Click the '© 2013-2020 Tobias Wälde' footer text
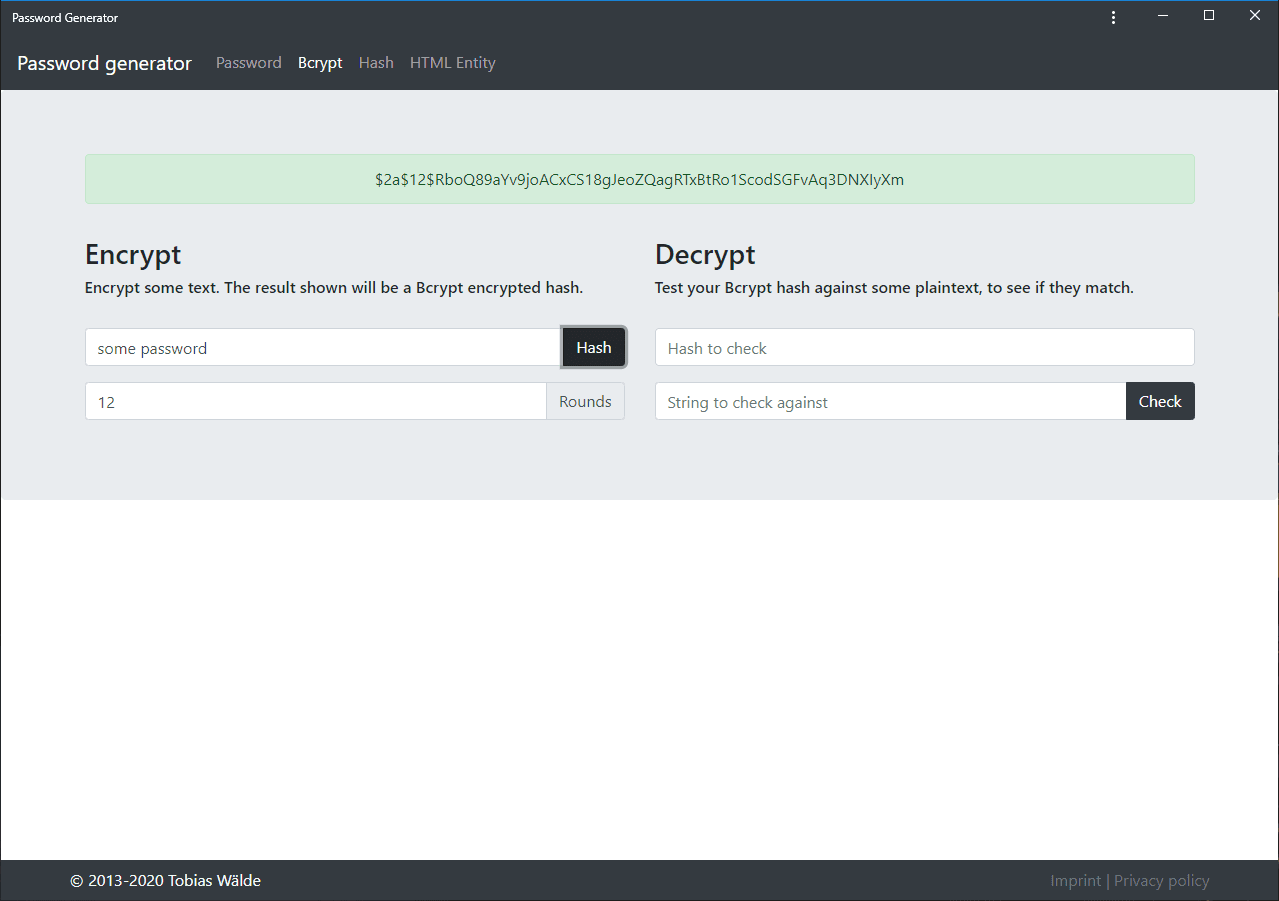 click(x=166, y=881)
